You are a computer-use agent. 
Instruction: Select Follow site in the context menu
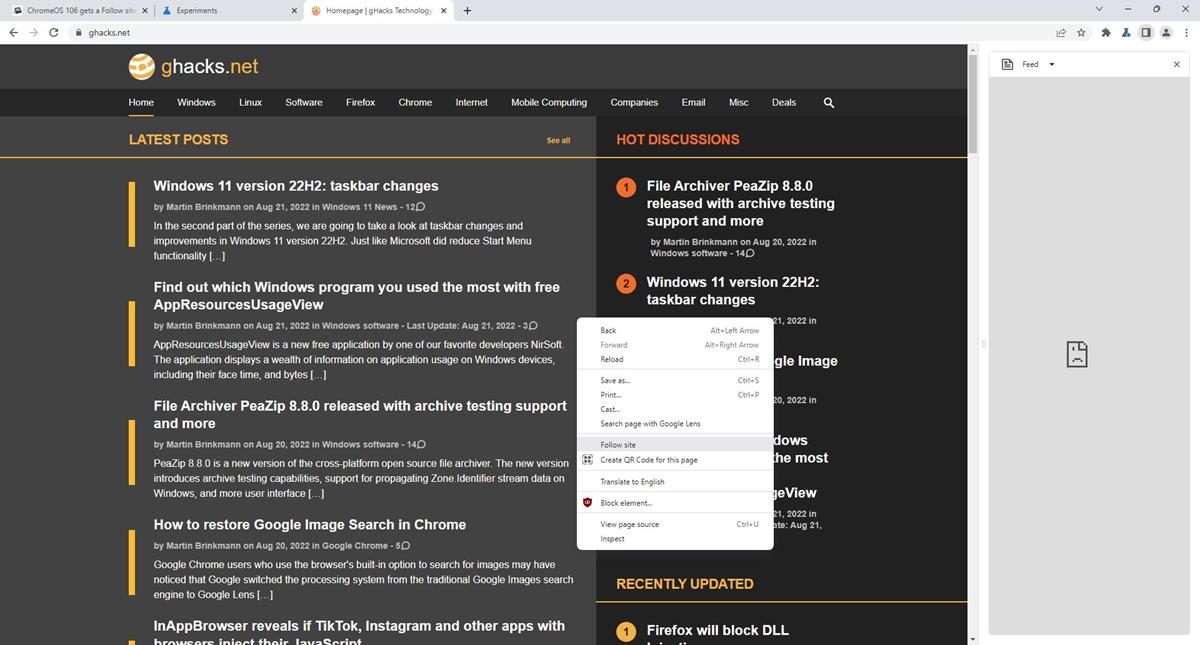(617, 443)
